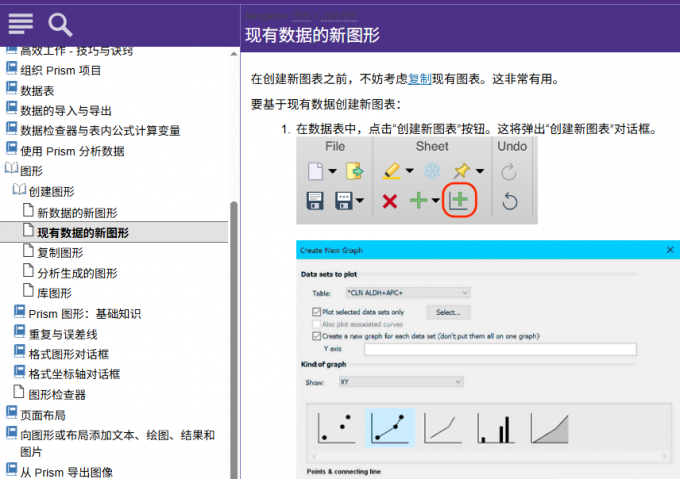
Task: Open the pushpin dropdown arrow
Action: pos(480,171)
